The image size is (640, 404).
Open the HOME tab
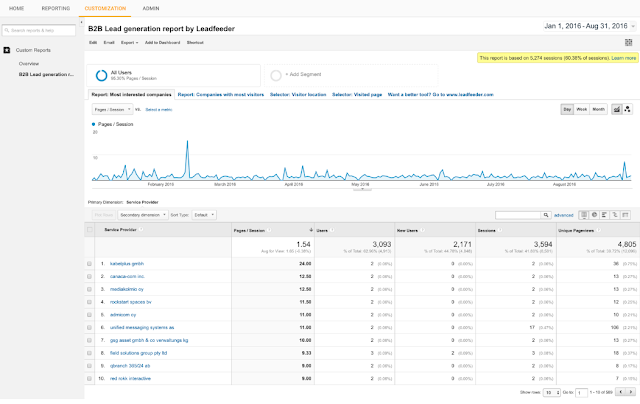[17, 8]
